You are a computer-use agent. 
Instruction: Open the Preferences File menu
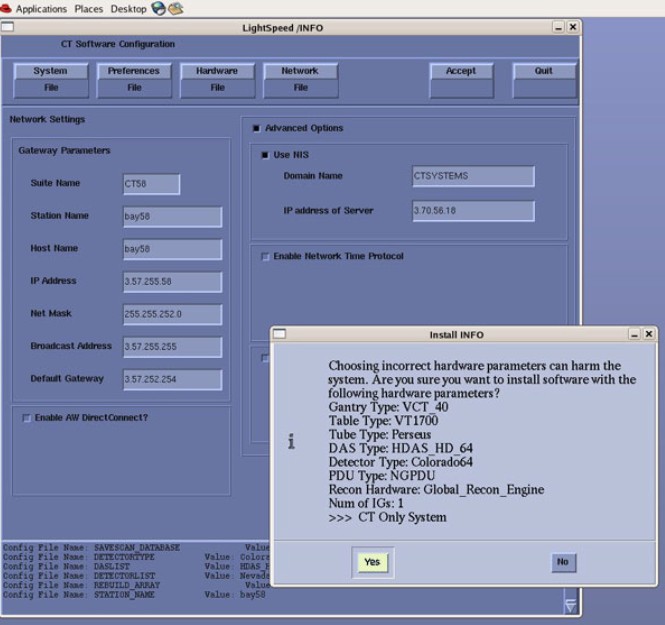[133, 79]
